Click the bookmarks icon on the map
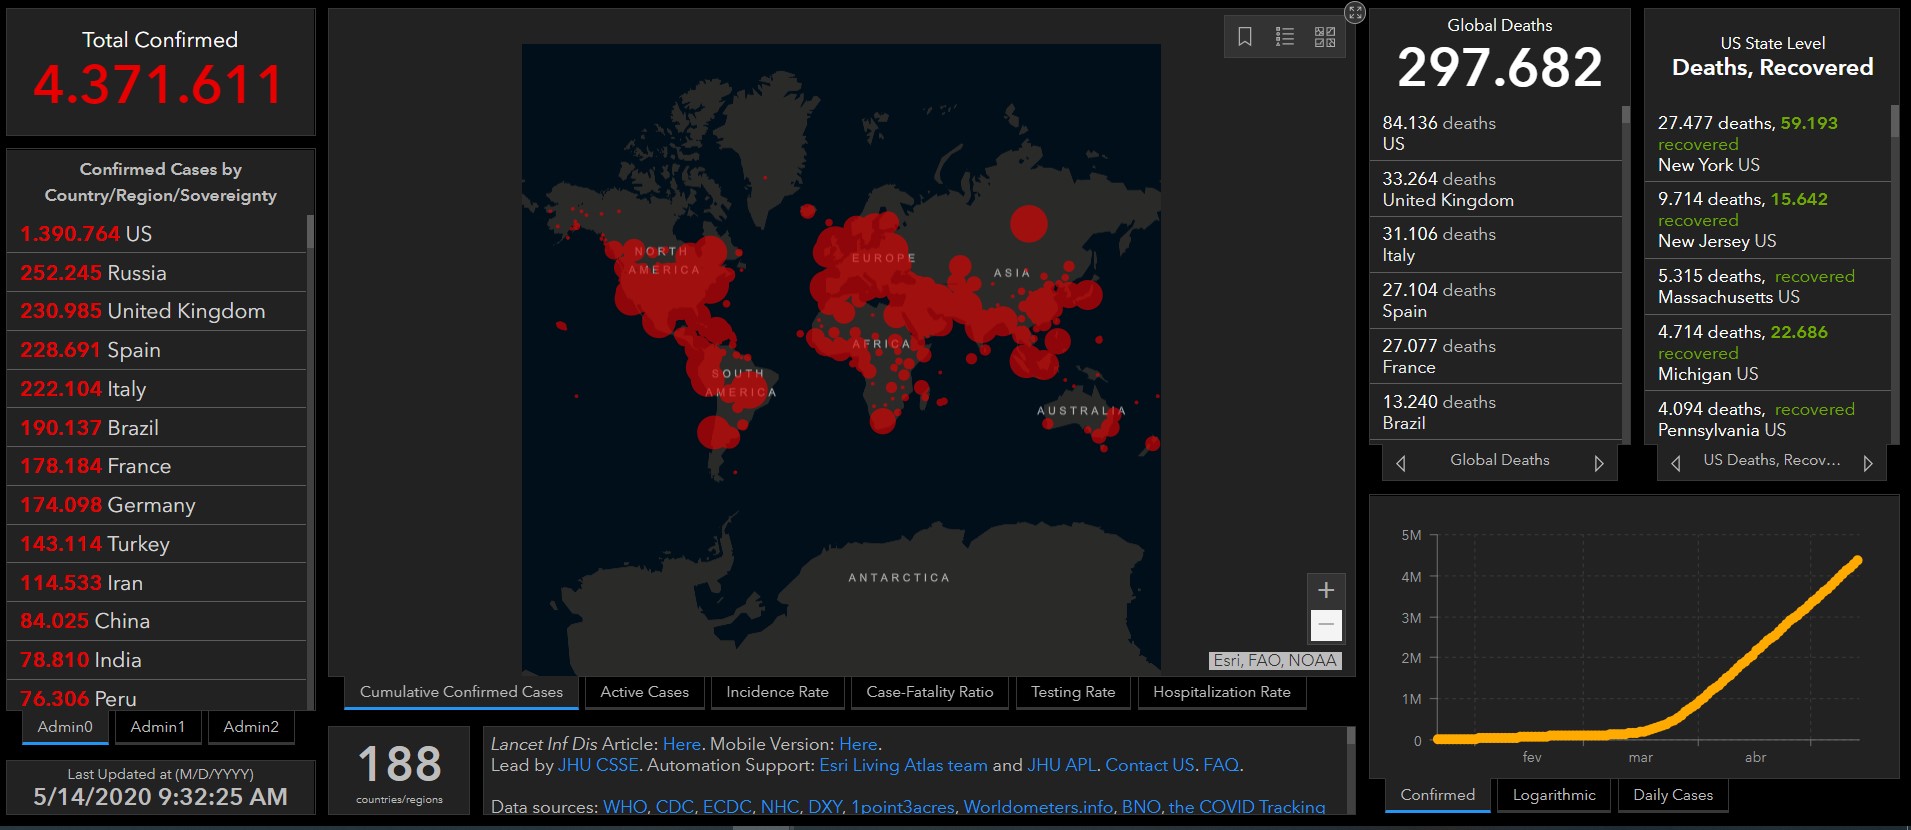 pos(1245,37)
